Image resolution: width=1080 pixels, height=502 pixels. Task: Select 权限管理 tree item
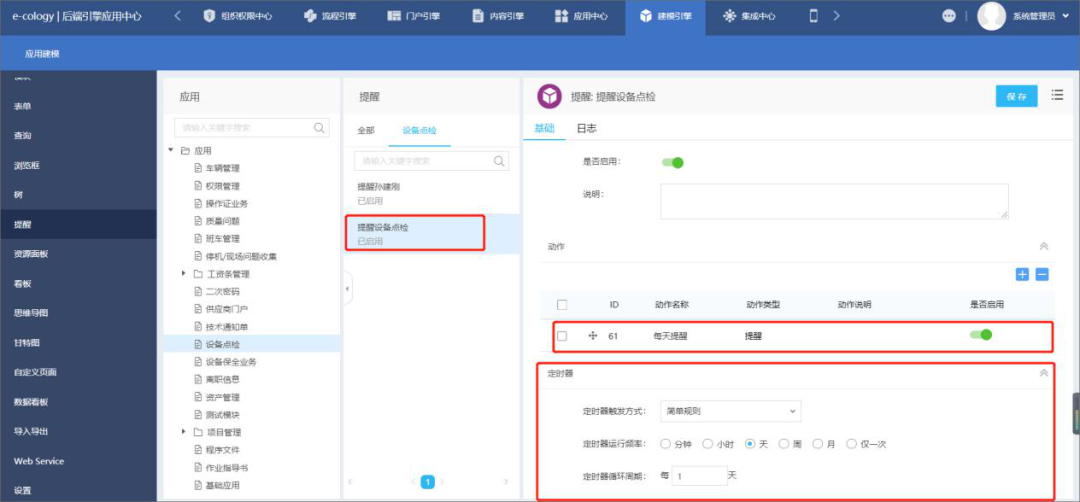(x=222, y=186)
